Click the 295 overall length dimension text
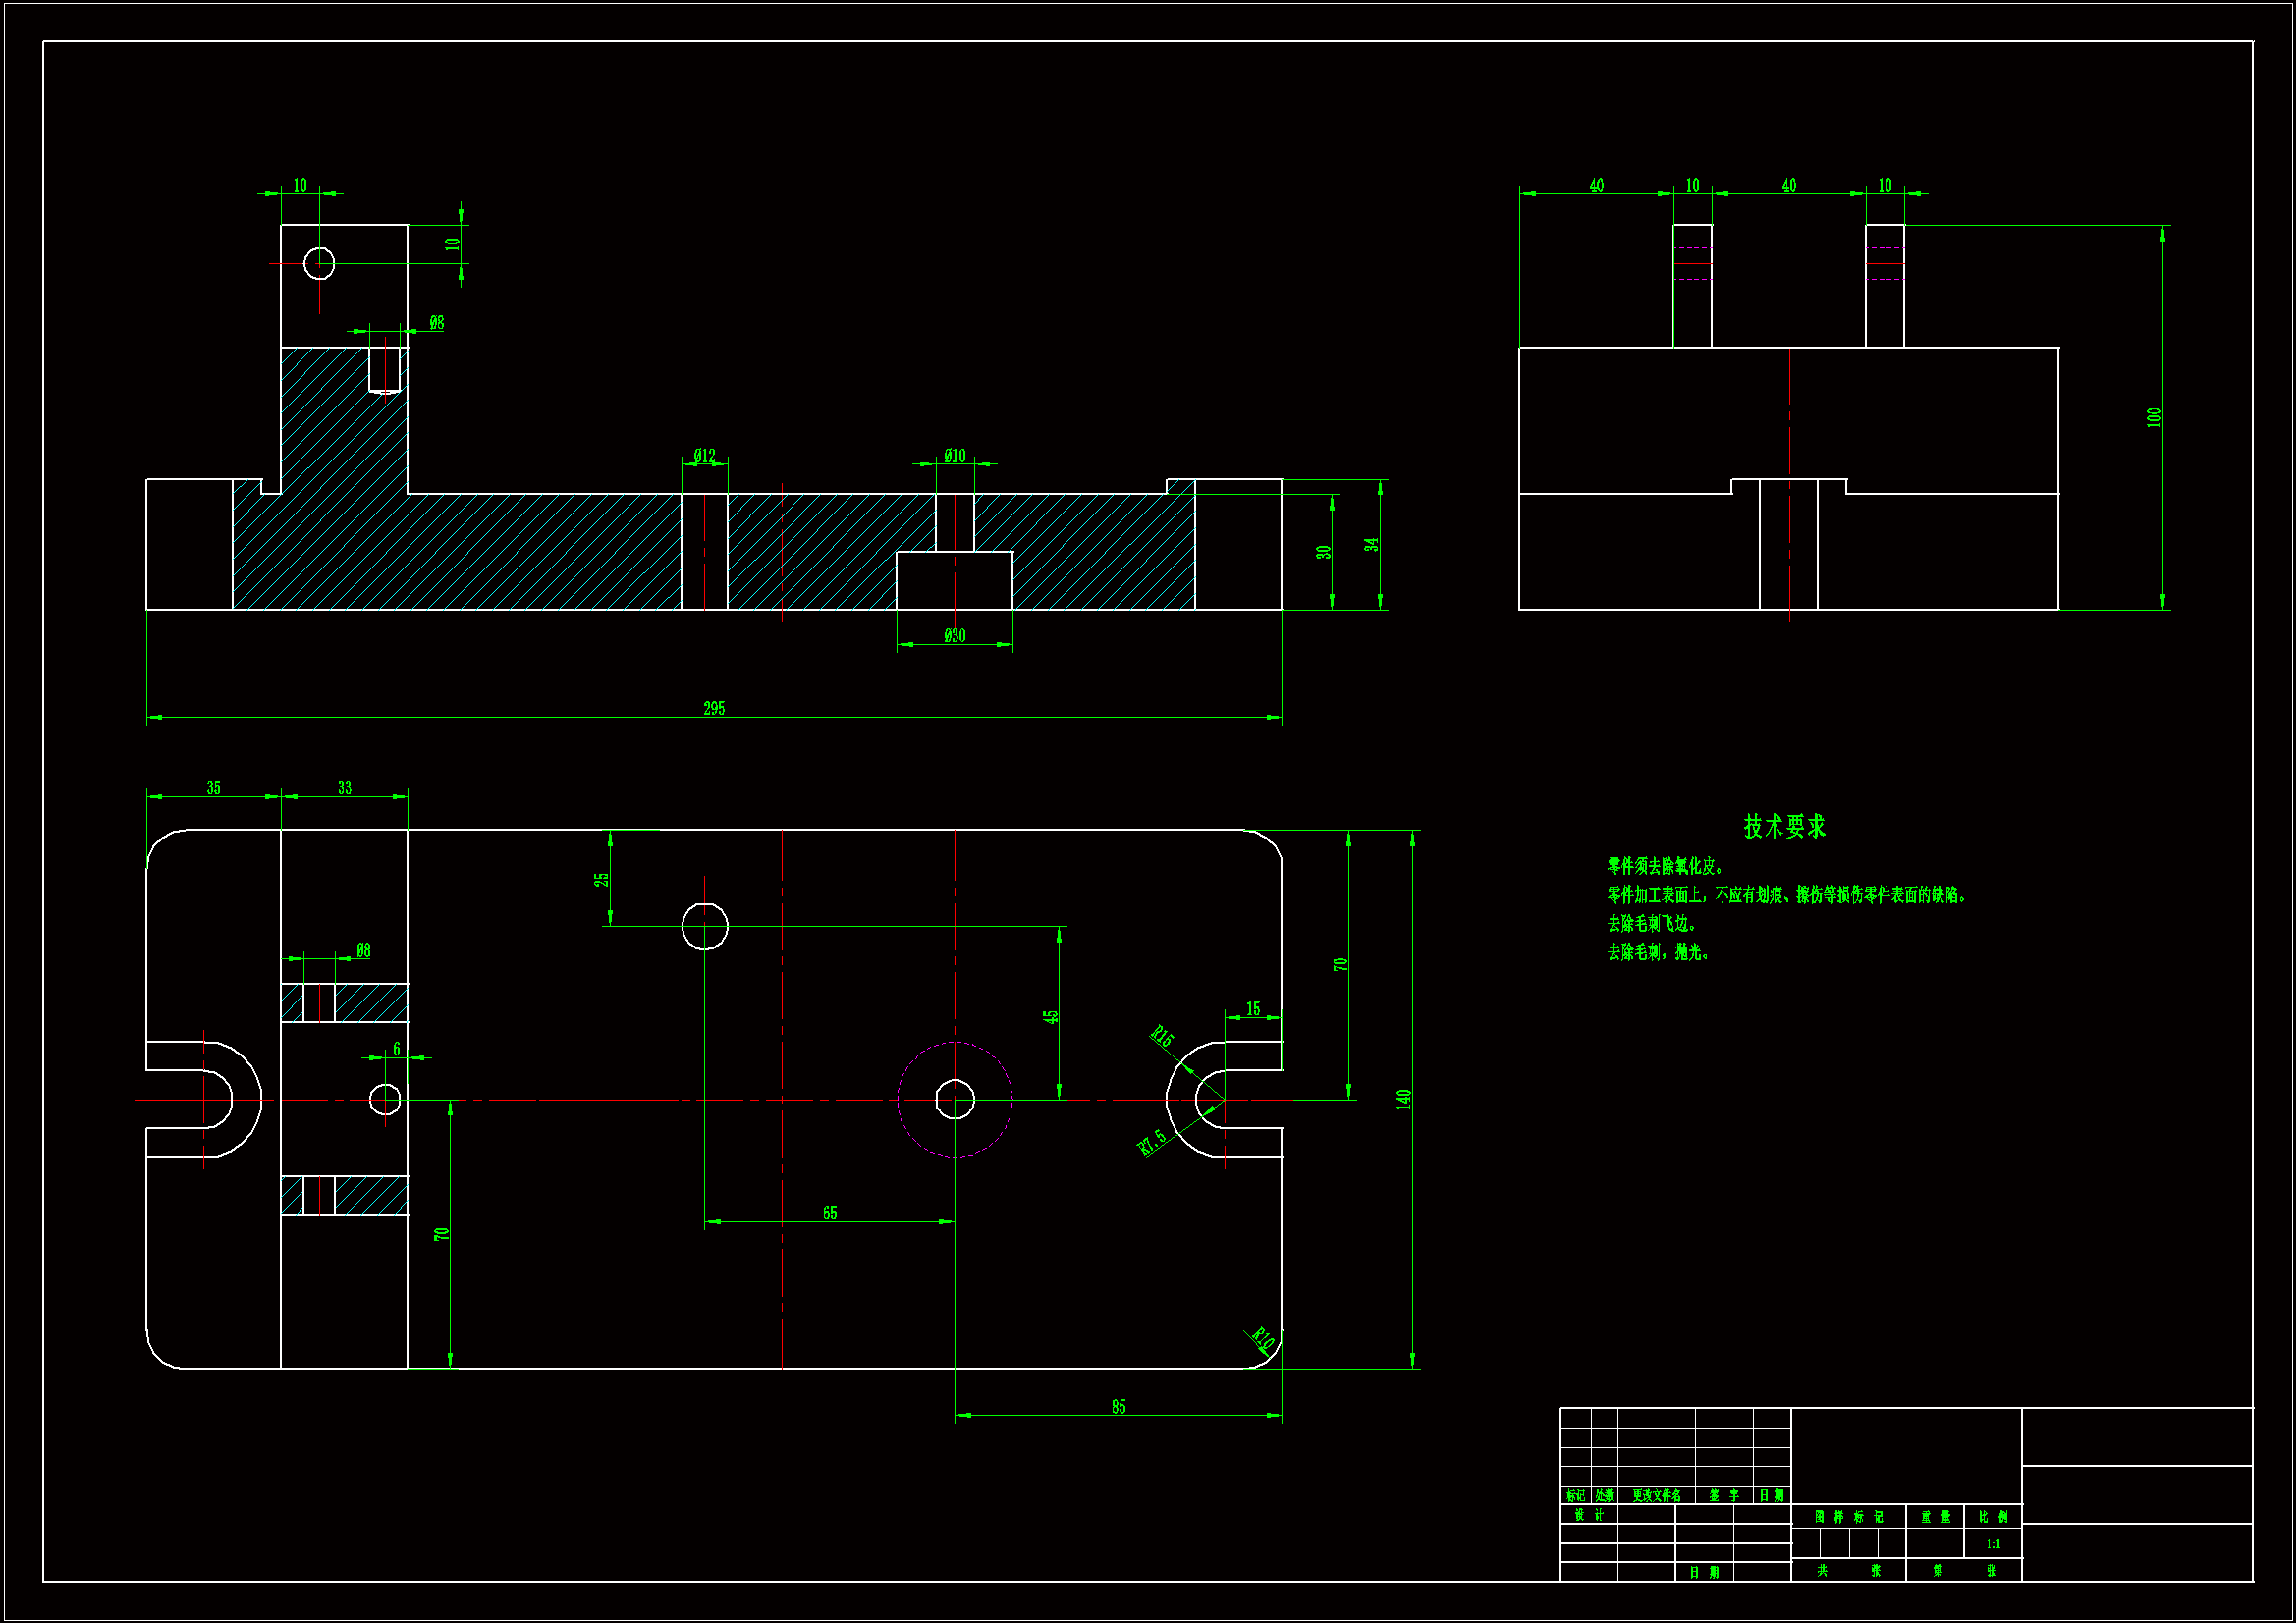 point(713,708)
